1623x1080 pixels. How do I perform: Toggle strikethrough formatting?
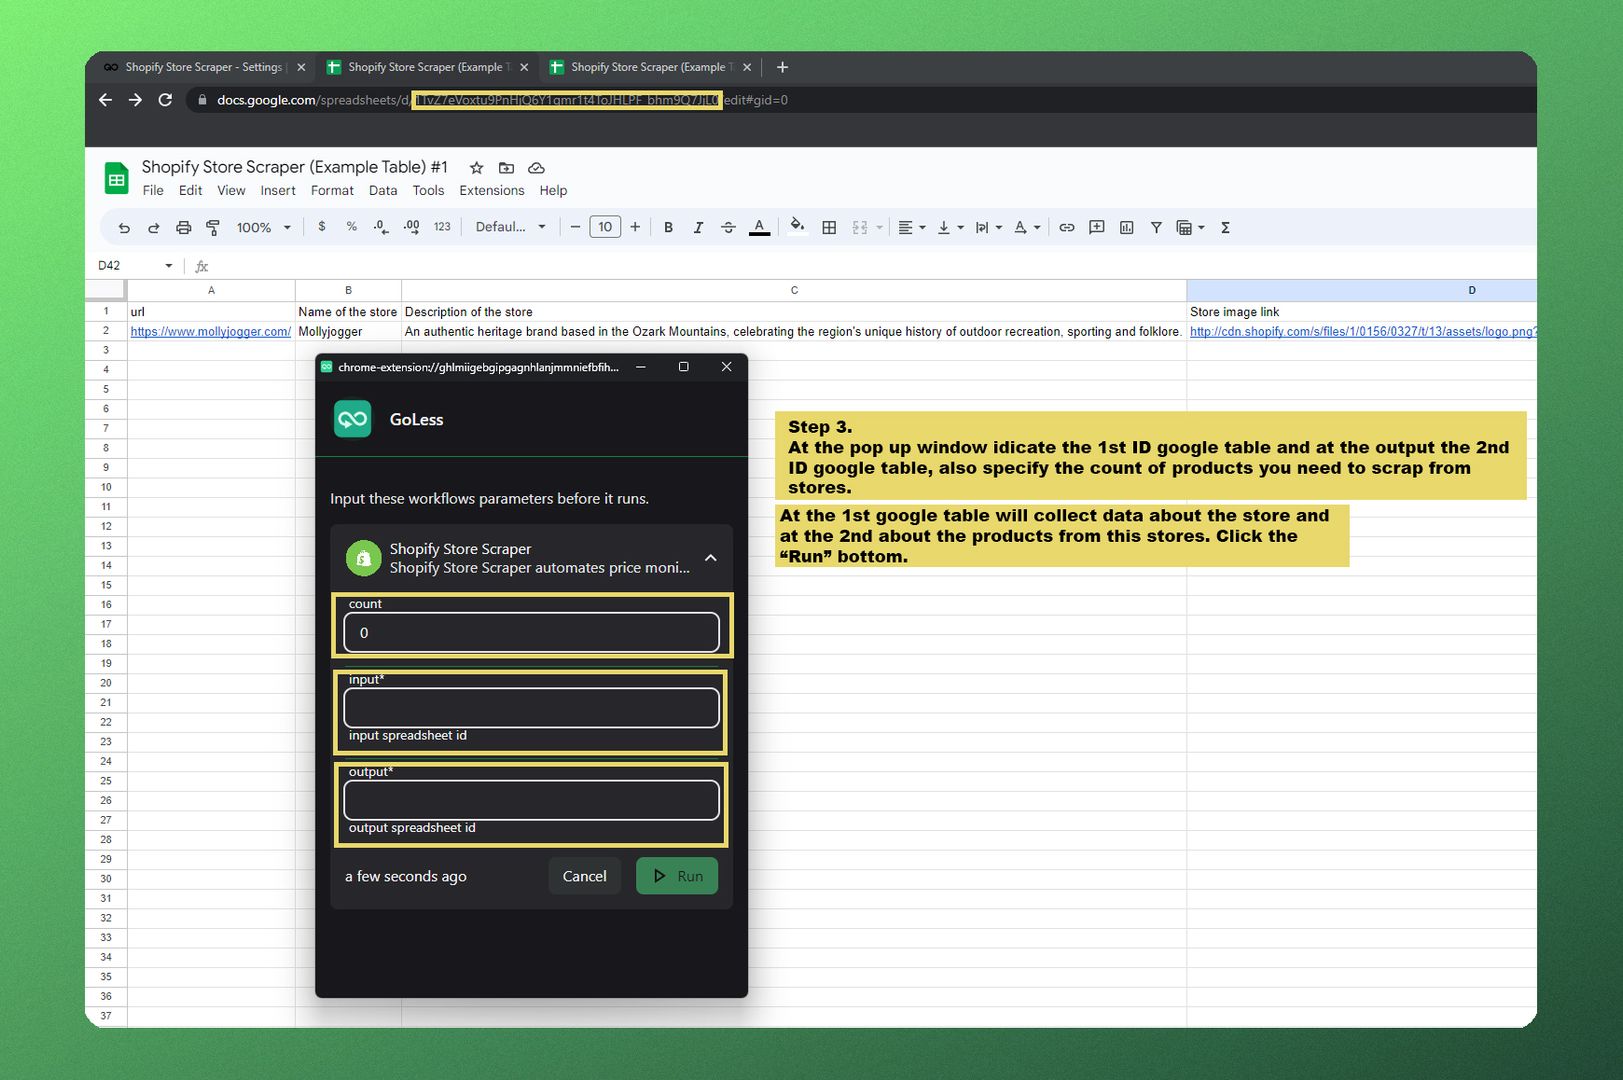click(x=728, y=228)
